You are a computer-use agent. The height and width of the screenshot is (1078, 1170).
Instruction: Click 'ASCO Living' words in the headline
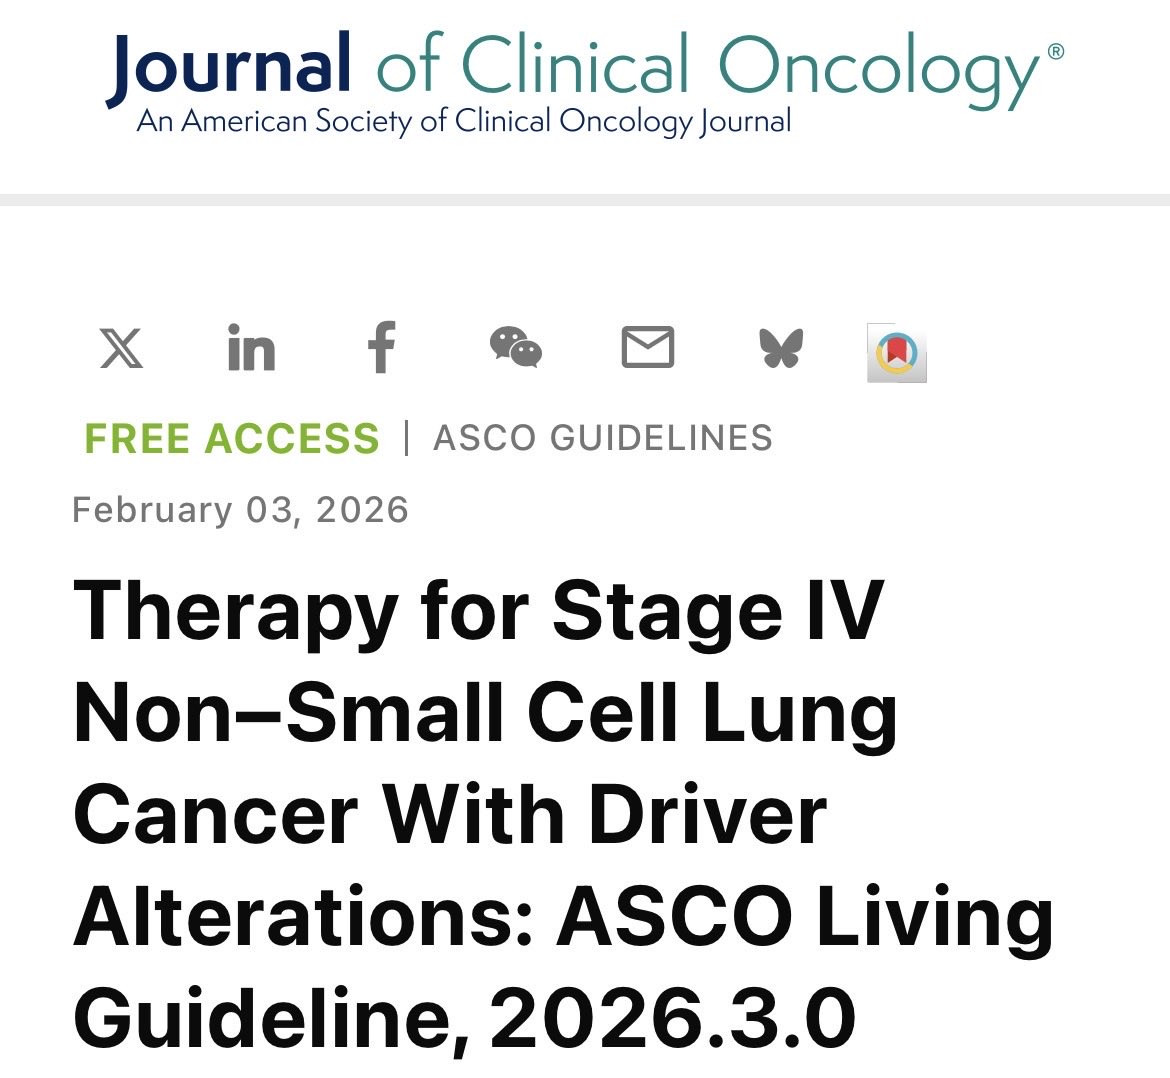[805, 918]
